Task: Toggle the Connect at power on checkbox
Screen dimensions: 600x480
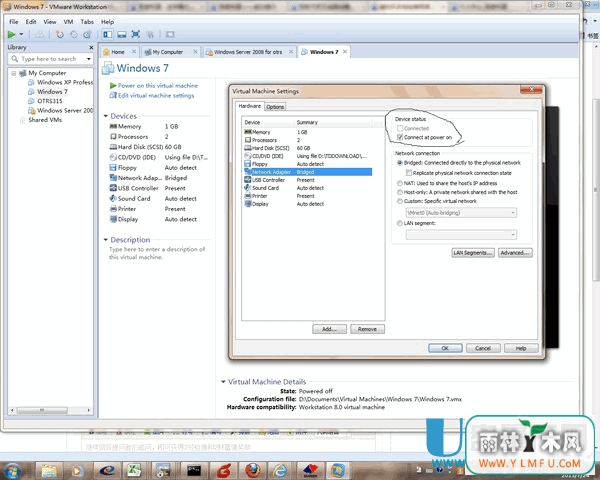Action: (x=400, y=137)
